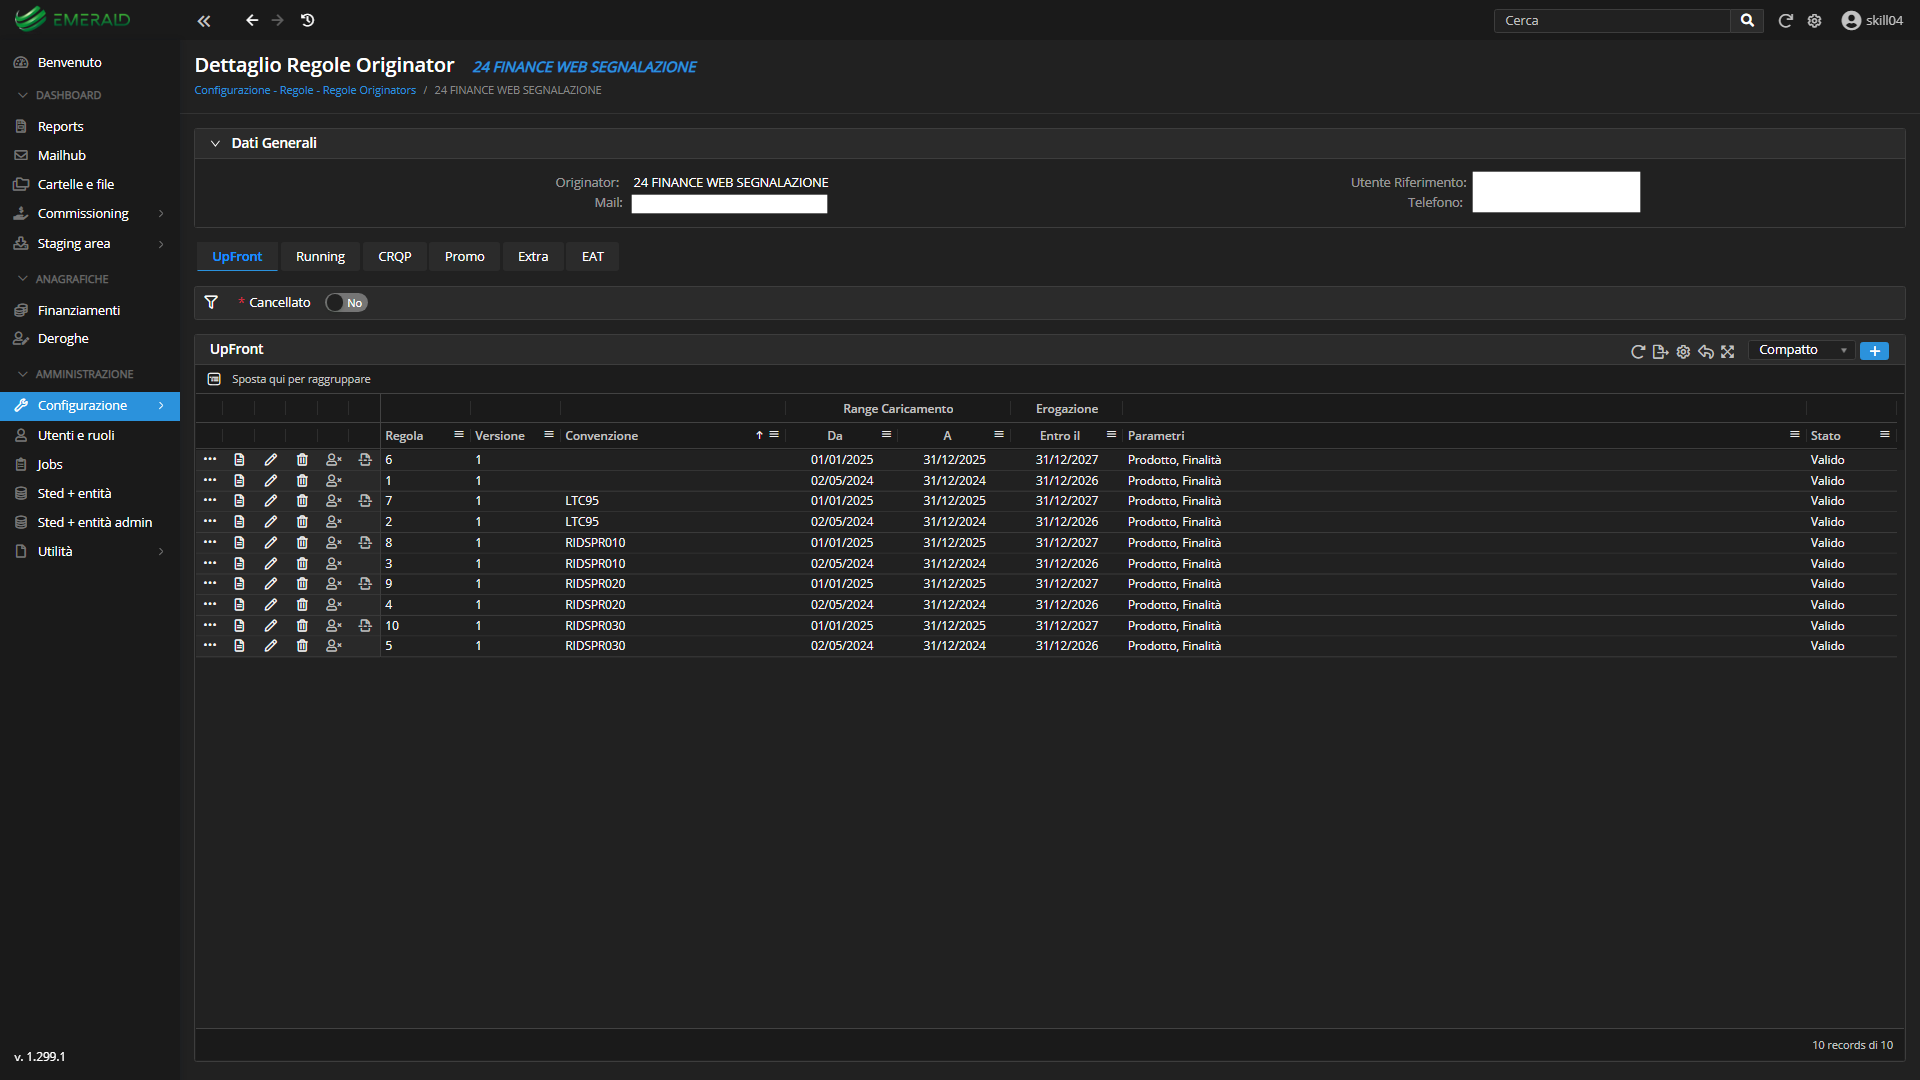
Task: Go back with the left arrow icon
Action: coord(252,20)
